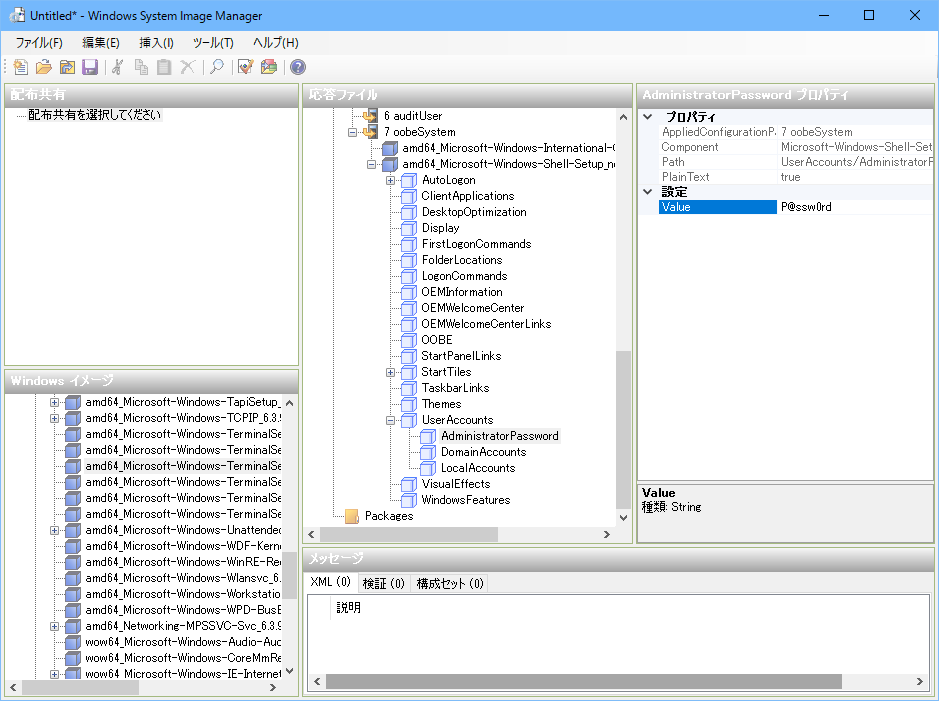
Task: Select amd64_Microsoft-Windows-WDF-Kernel component
Action: click(x=183, y=547)
